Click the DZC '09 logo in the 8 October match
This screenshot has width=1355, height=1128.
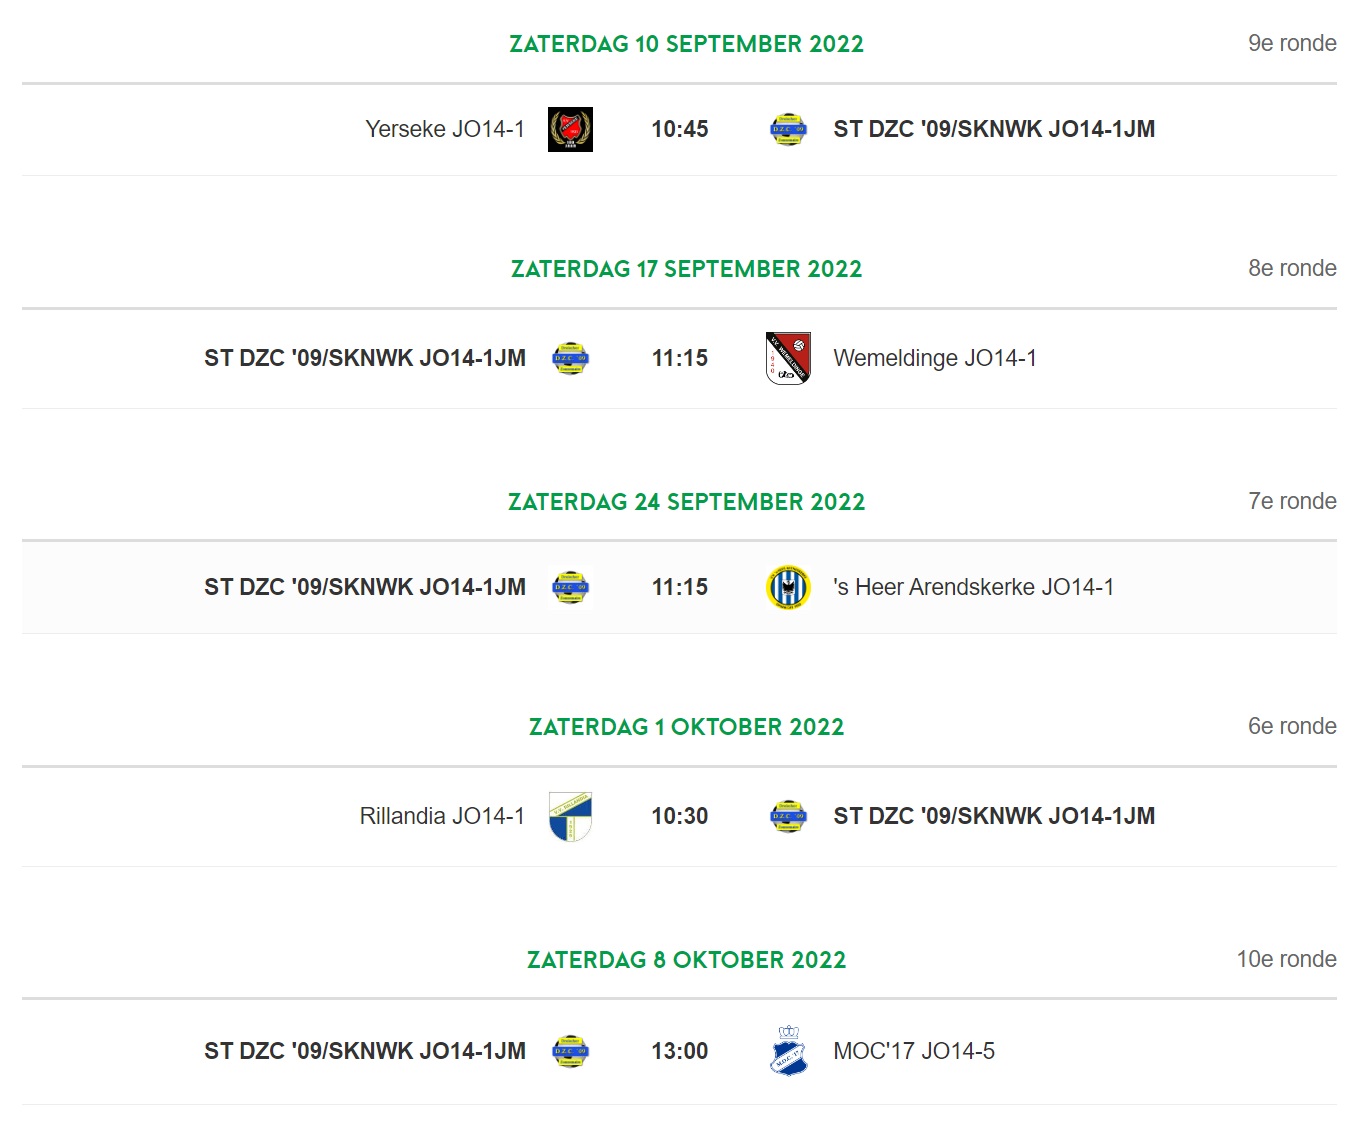570,1051
